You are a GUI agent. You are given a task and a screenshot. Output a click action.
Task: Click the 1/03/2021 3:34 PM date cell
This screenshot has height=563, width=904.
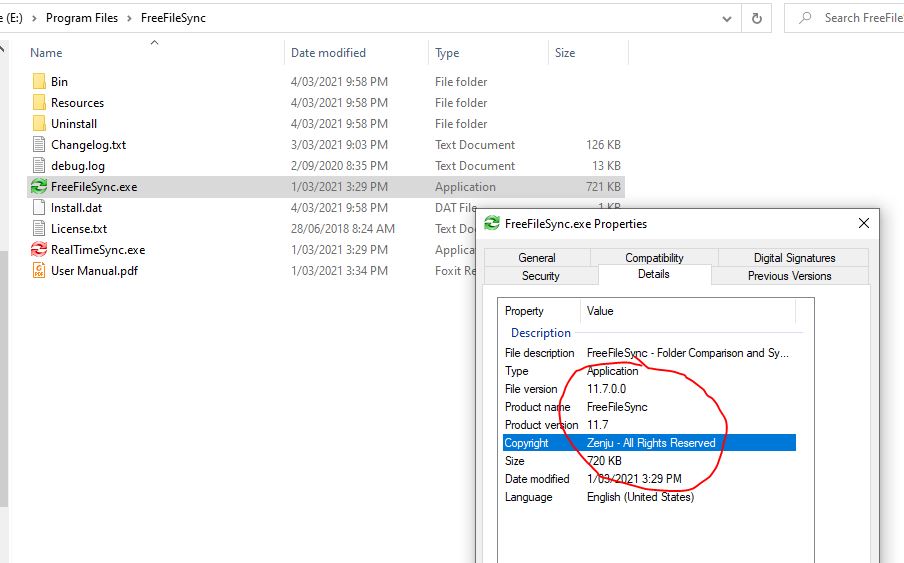click(x=339, y=270)
